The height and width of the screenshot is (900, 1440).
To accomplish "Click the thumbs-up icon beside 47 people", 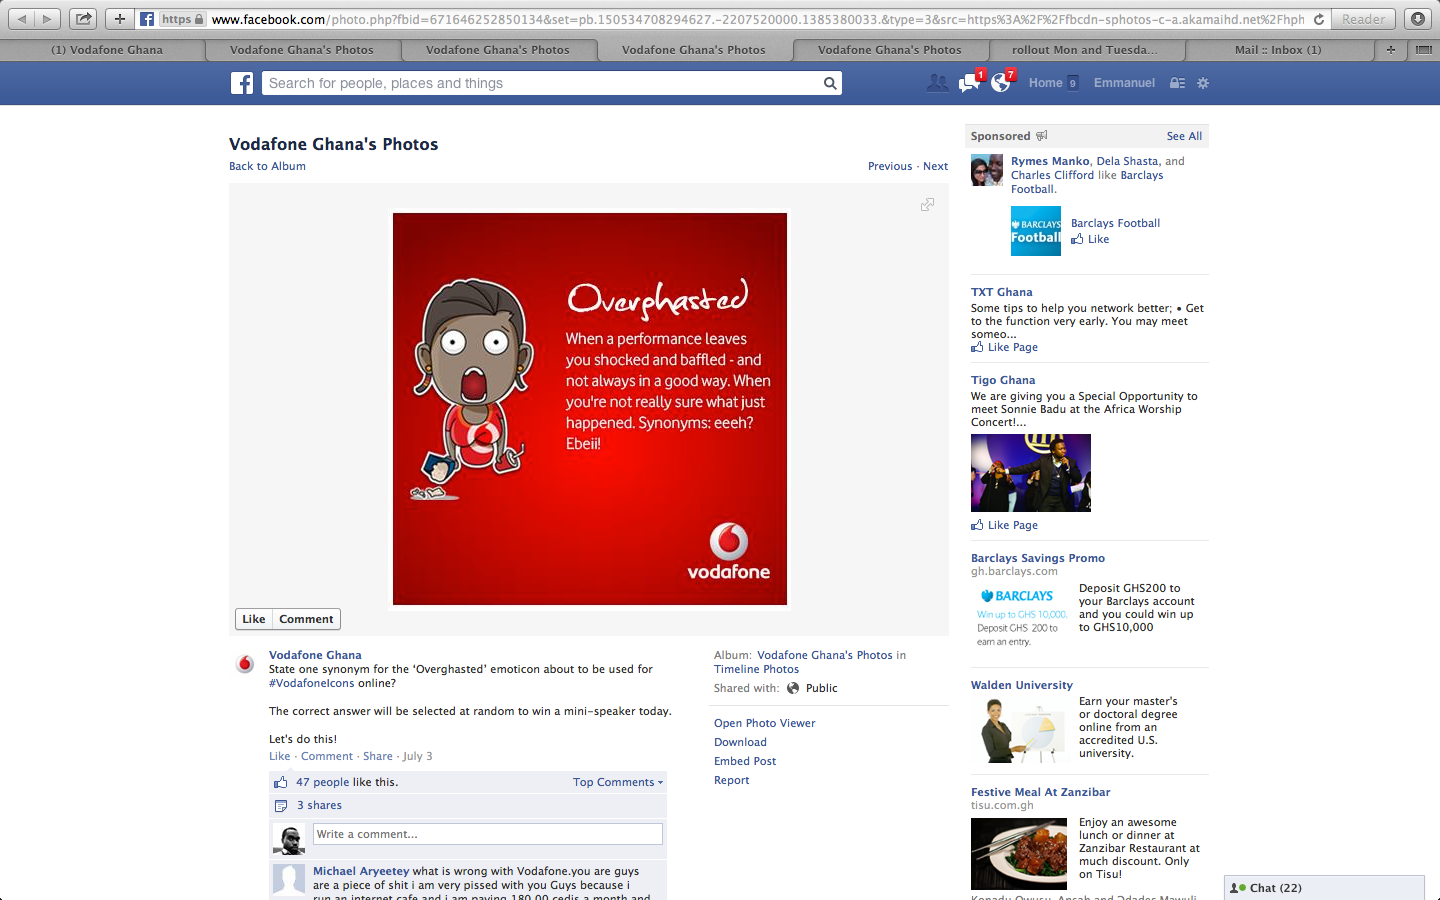I will click(x=281, y=782).
